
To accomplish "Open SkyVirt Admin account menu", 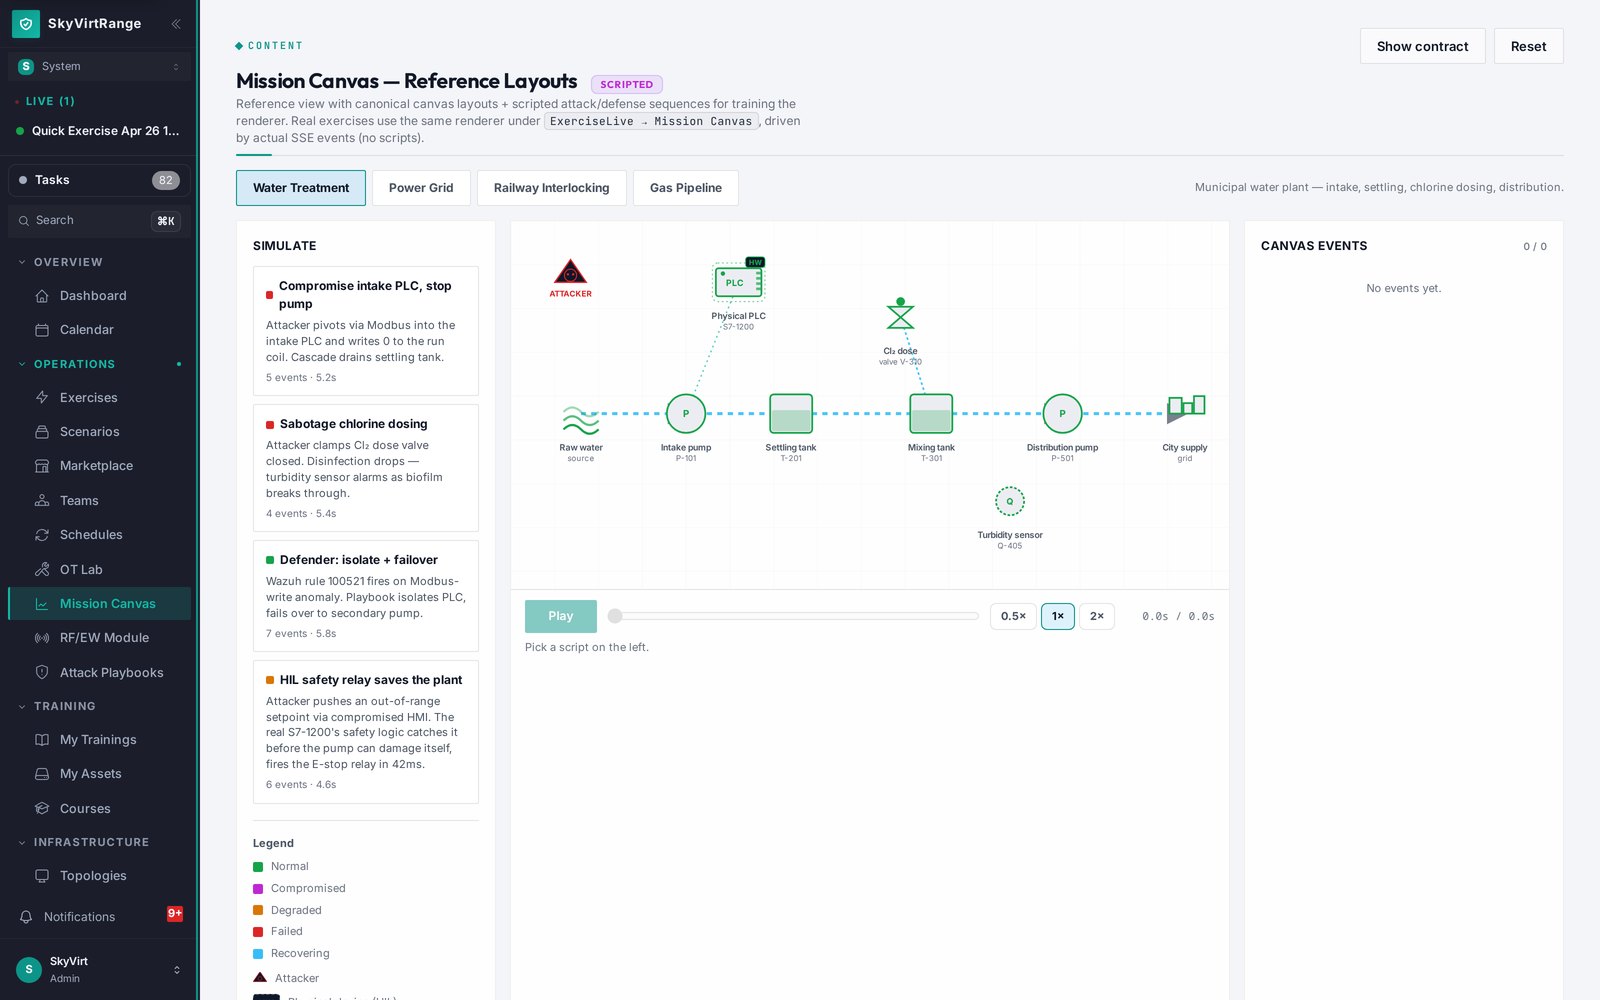I will (99, 969).
